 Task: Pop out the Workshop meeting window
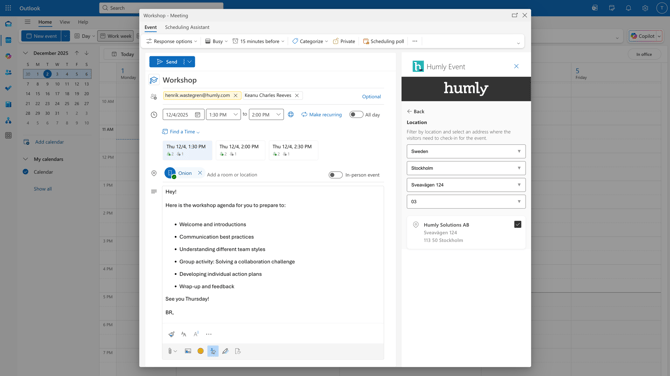point(514,15)
